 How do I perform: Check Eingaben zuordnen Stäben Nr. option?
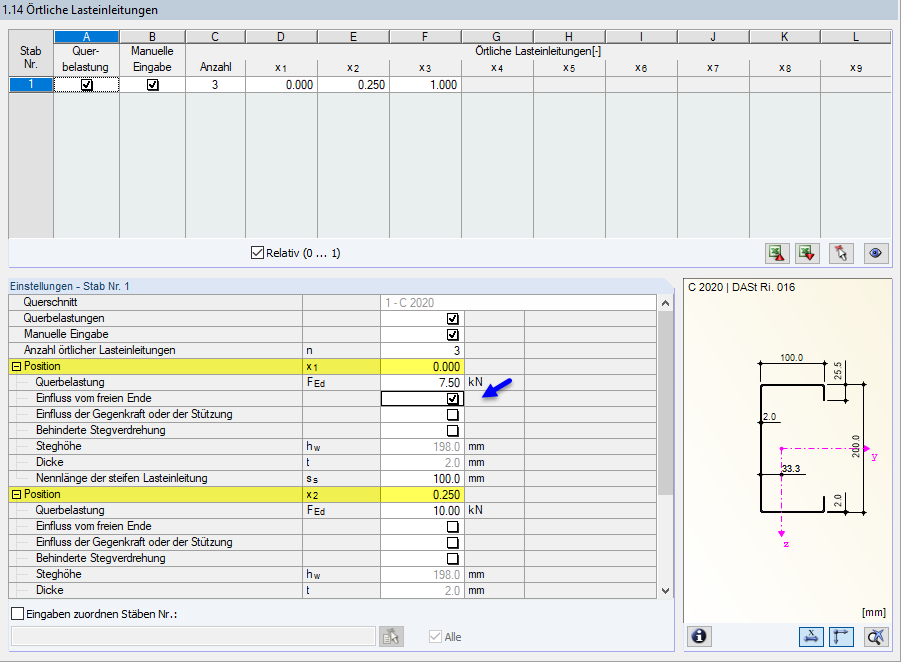pyautogui.click(x=18, y=614)
